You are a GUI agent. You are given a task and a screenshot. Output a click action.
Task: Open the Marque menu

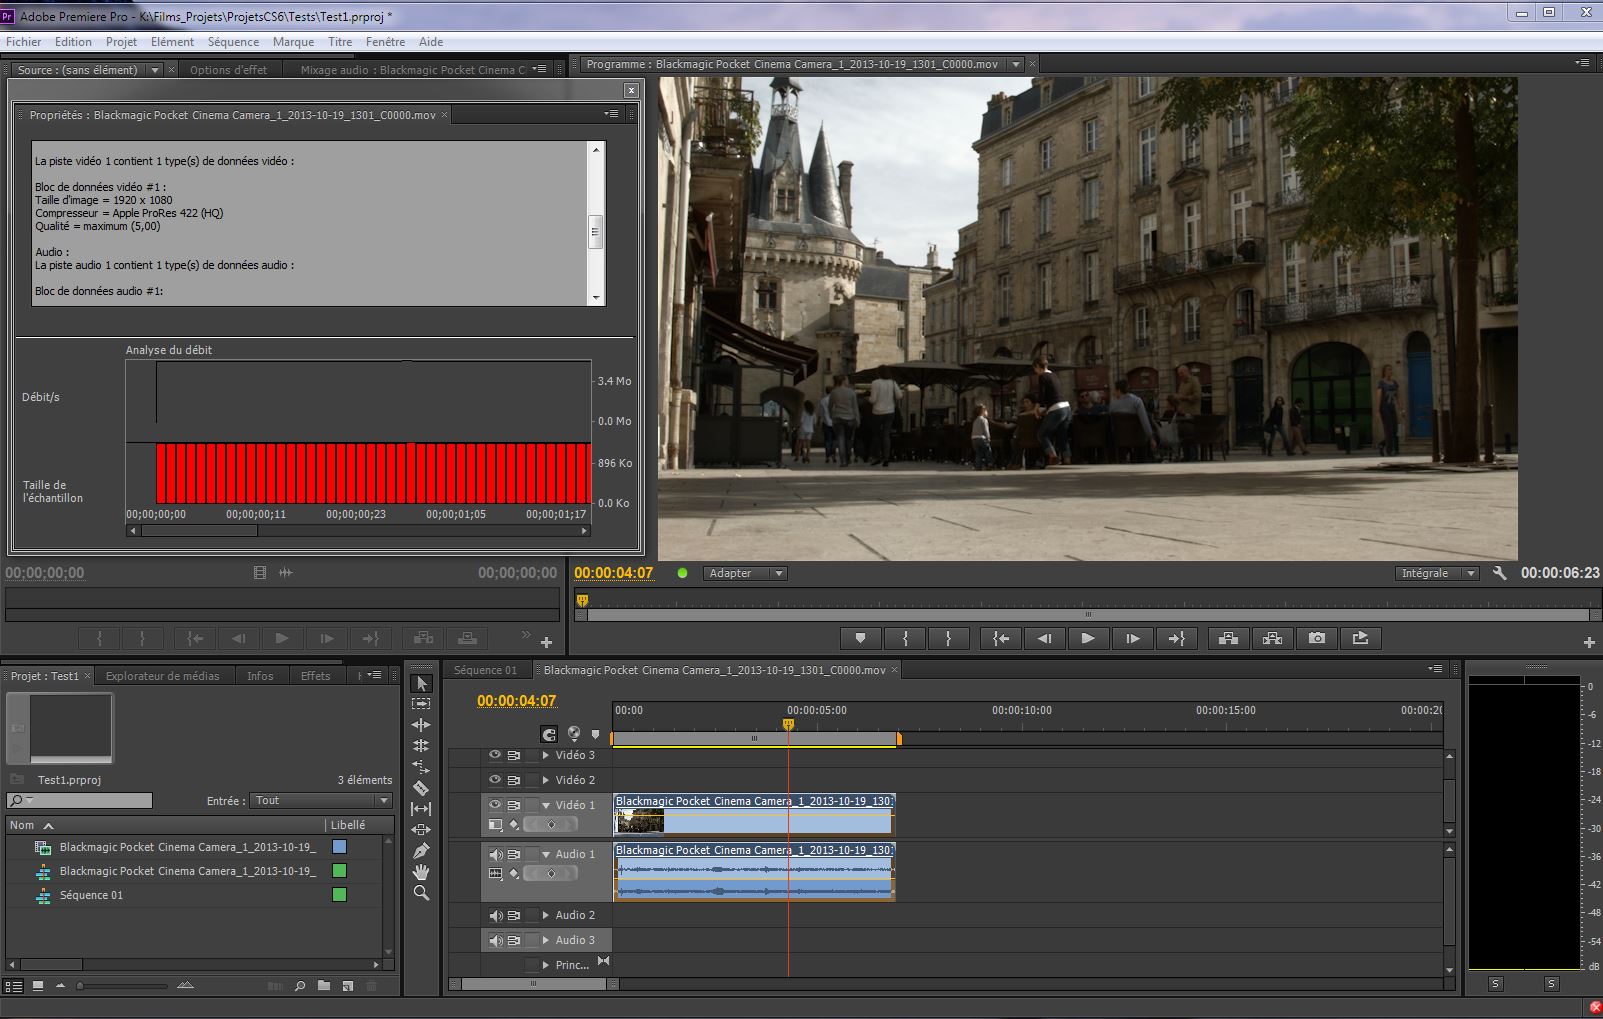(293, 42)
